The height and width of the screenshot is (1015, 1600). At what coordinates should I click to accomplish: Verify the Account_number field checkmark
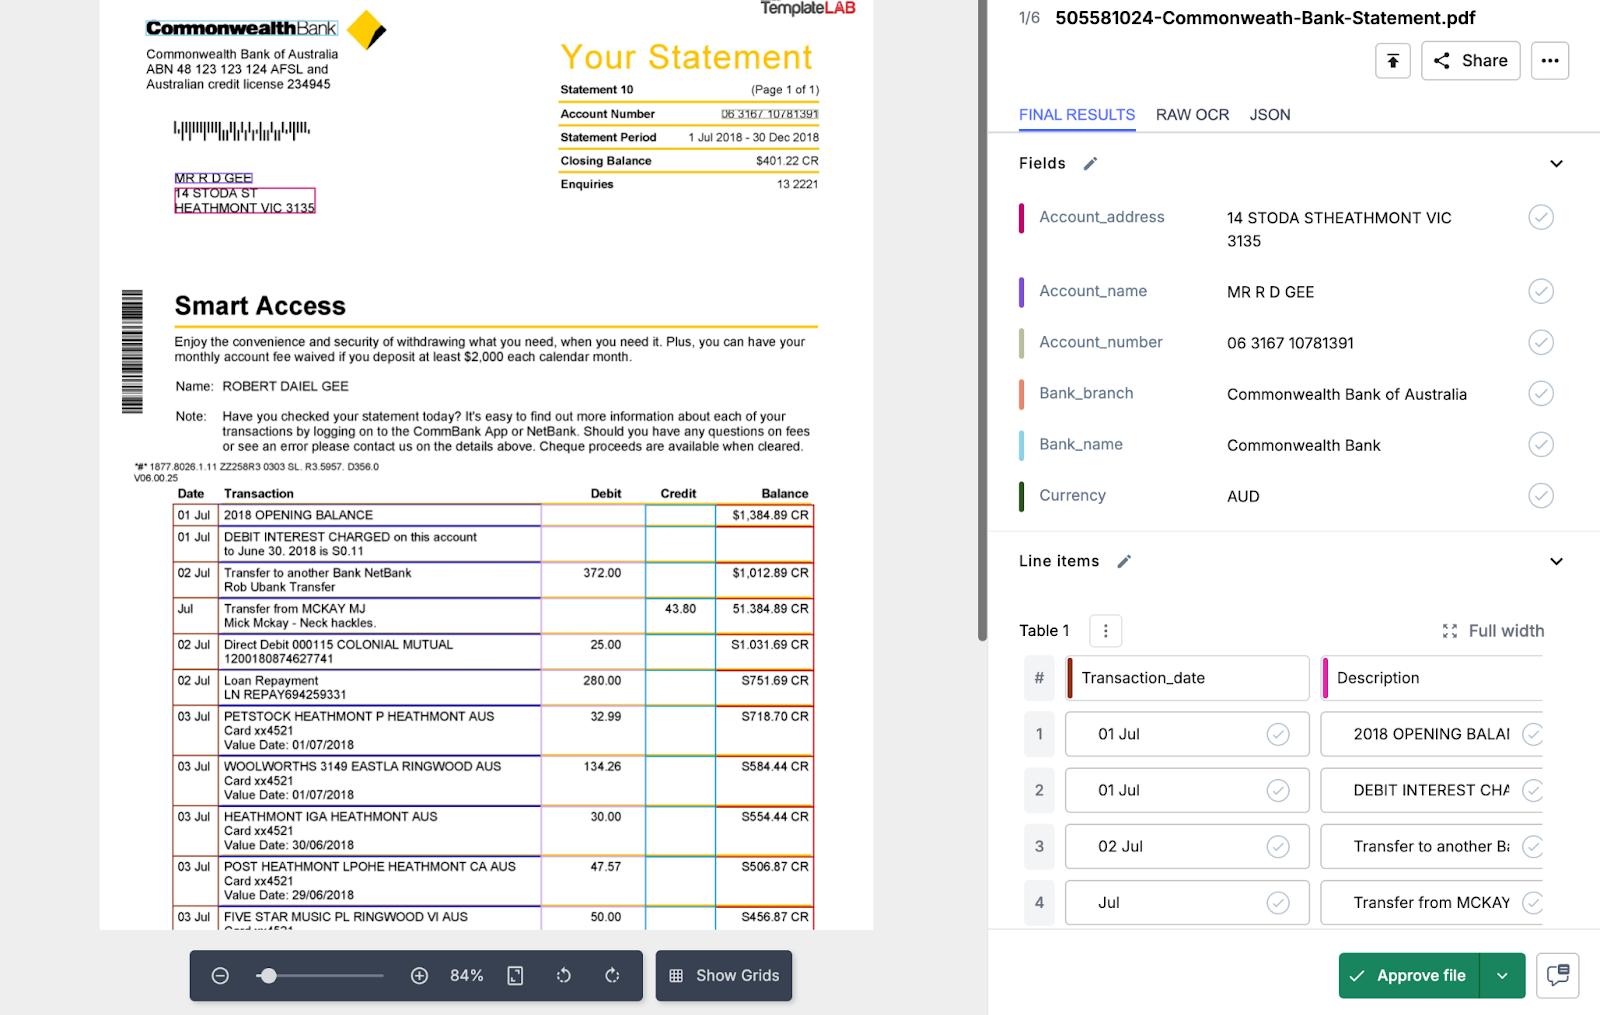tap(1541, 342)
